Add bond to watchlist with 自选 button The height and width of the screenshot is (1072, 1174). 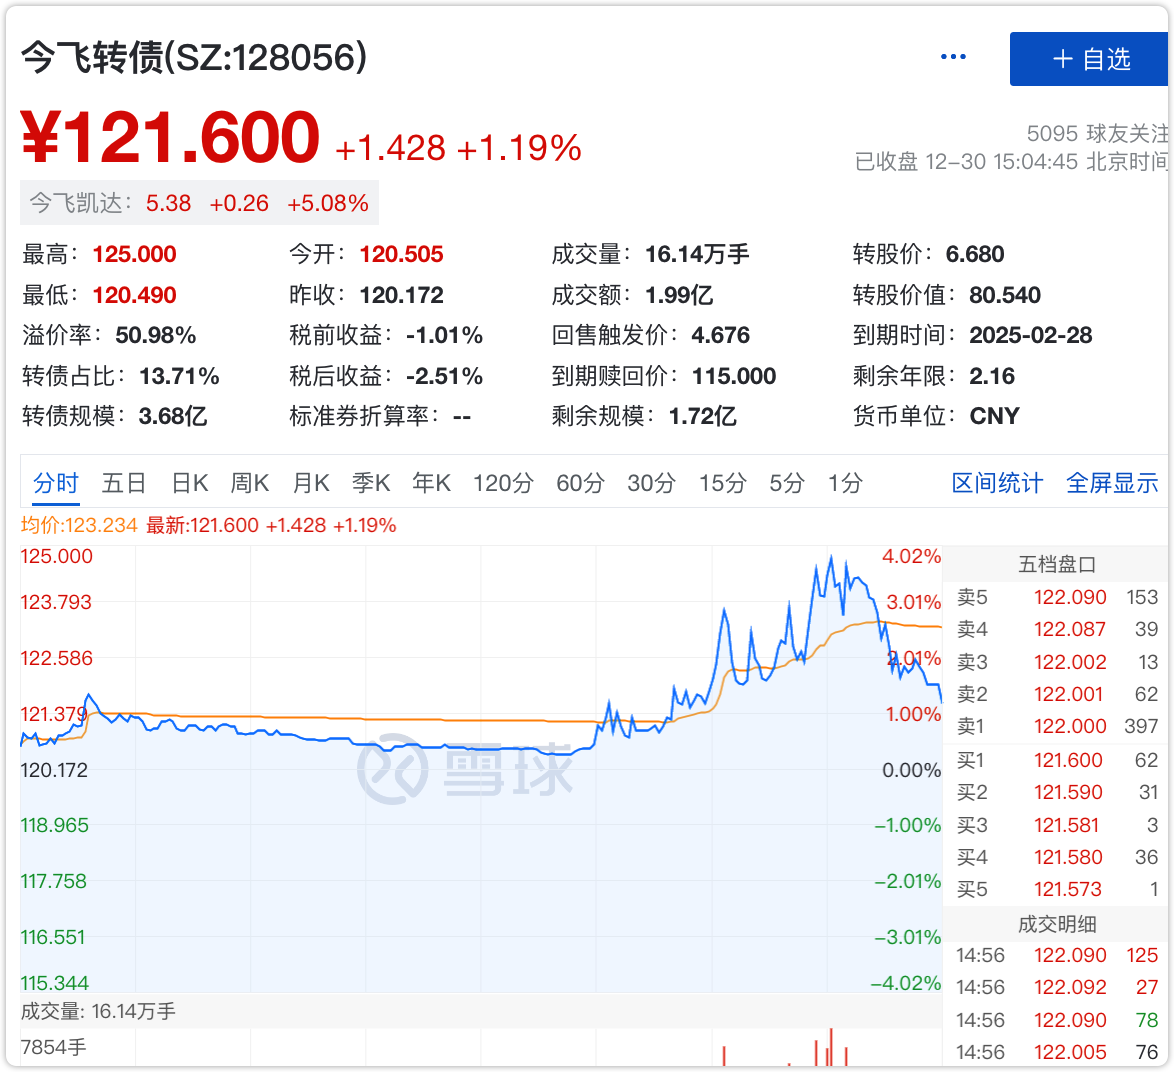coord(1090,59)
